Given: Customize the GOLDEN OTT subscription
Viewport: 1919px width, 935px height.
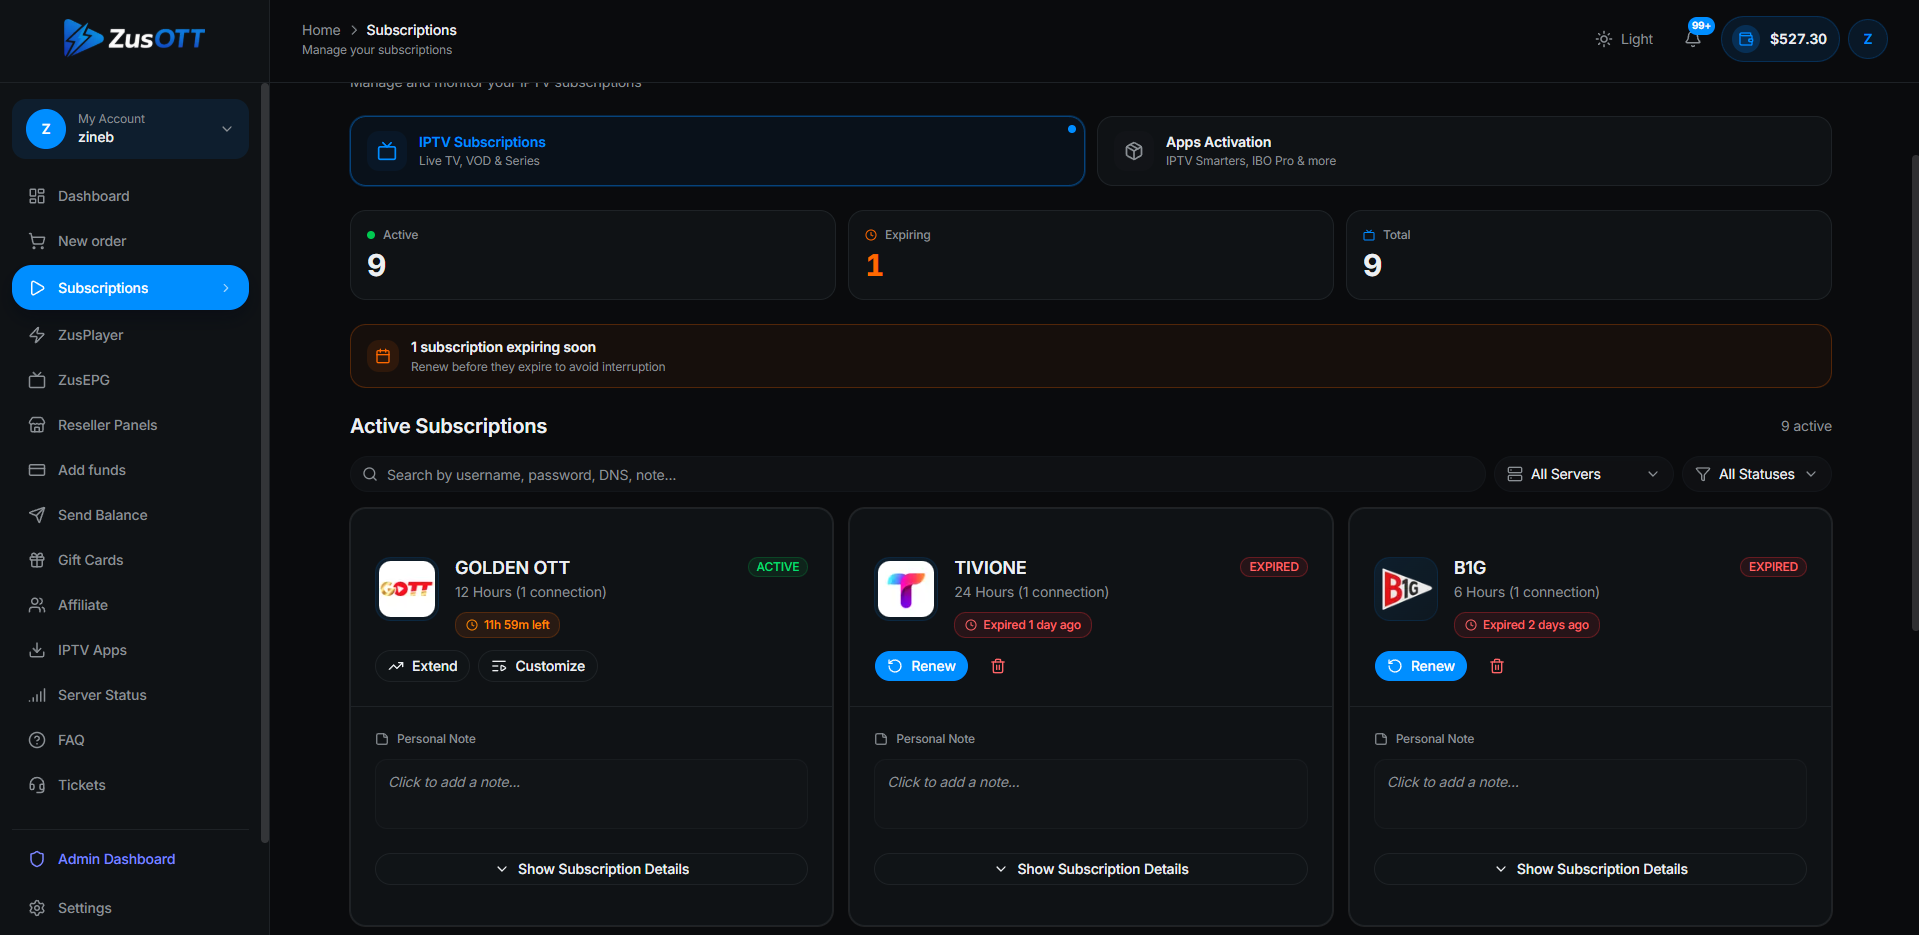Looking at the screenshot, I should (538, 666).
